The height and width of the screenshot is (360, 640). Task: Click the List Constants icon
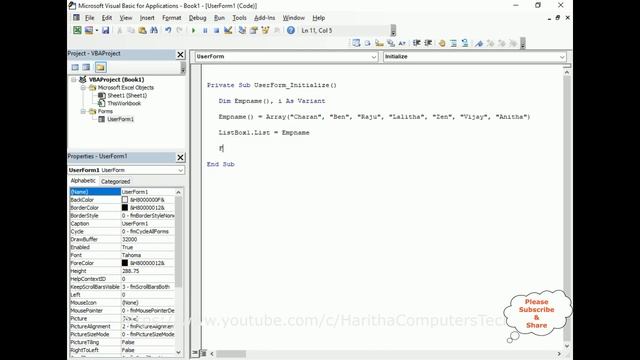pos(368,43)
